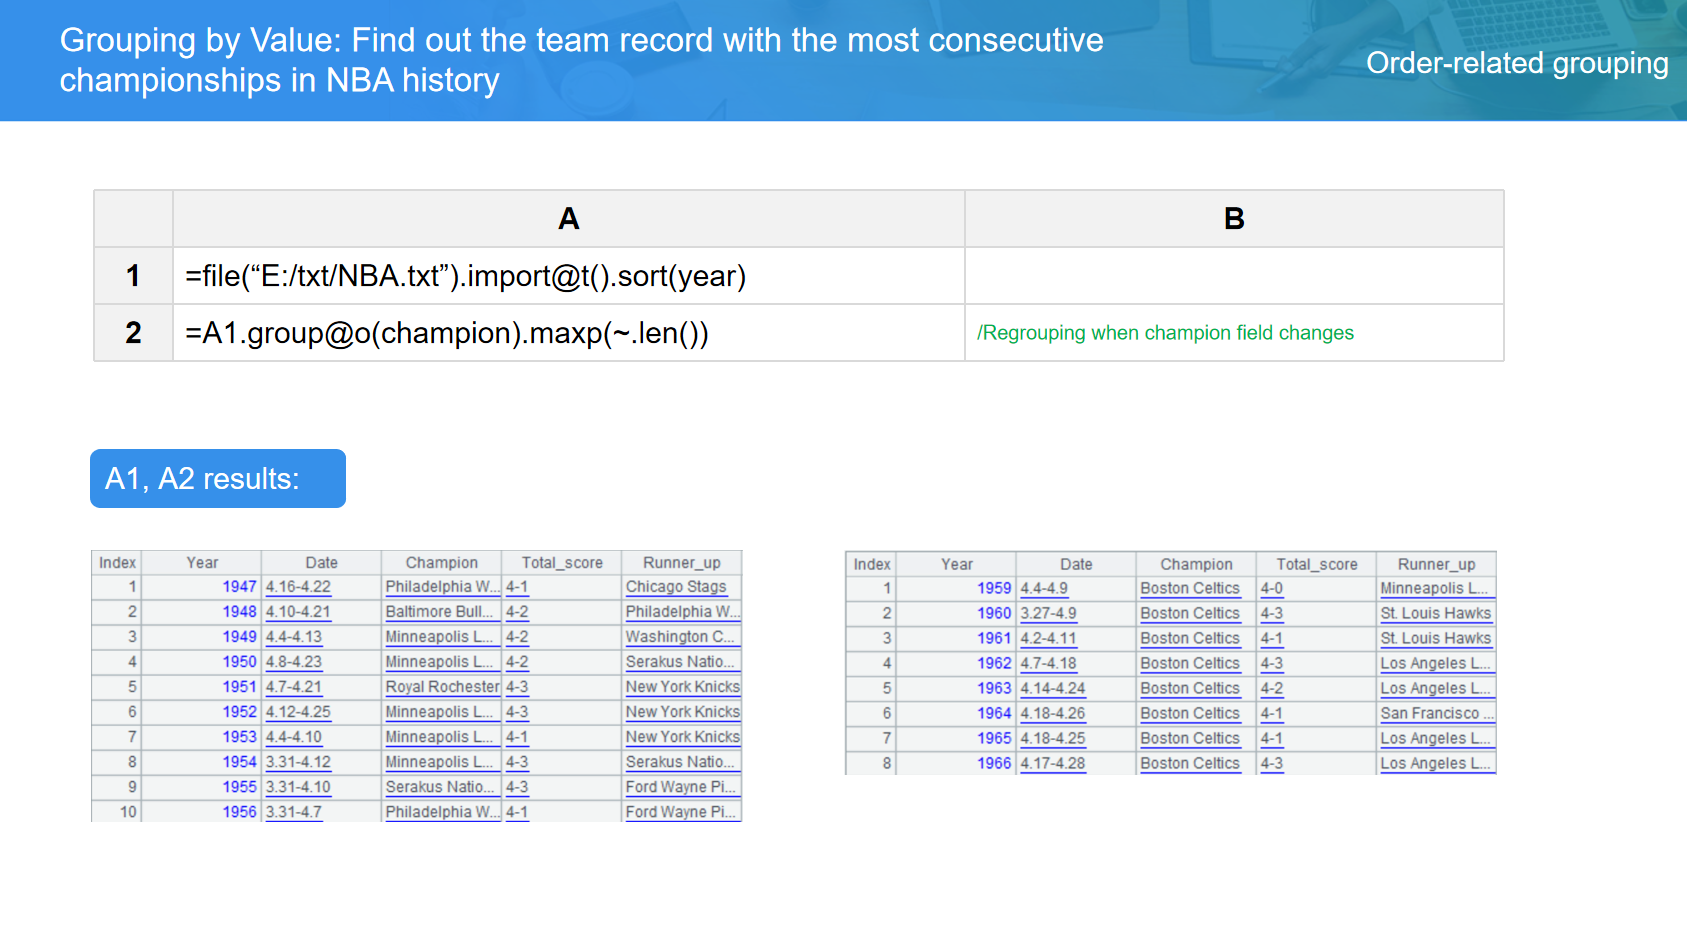Click the 'Order-related grouping' header text
The image size is (1687, 949).
1516,63
